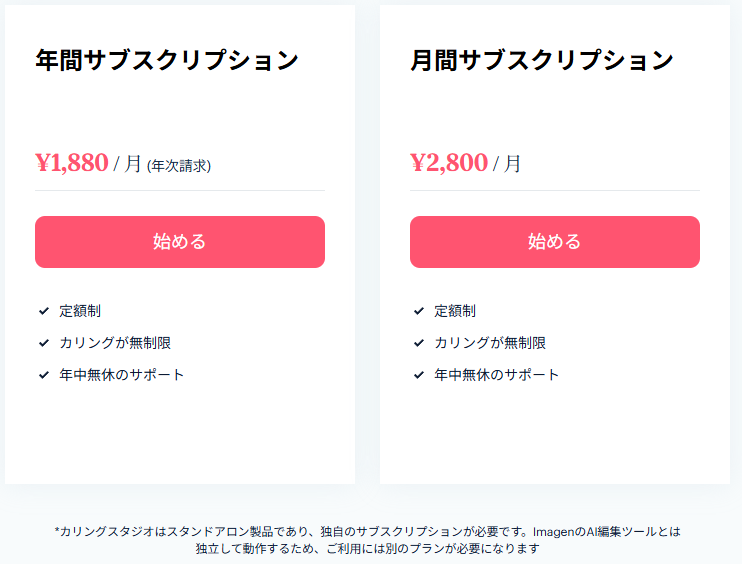Click the ¥1,880 annual price

click(x=72, y=163)
